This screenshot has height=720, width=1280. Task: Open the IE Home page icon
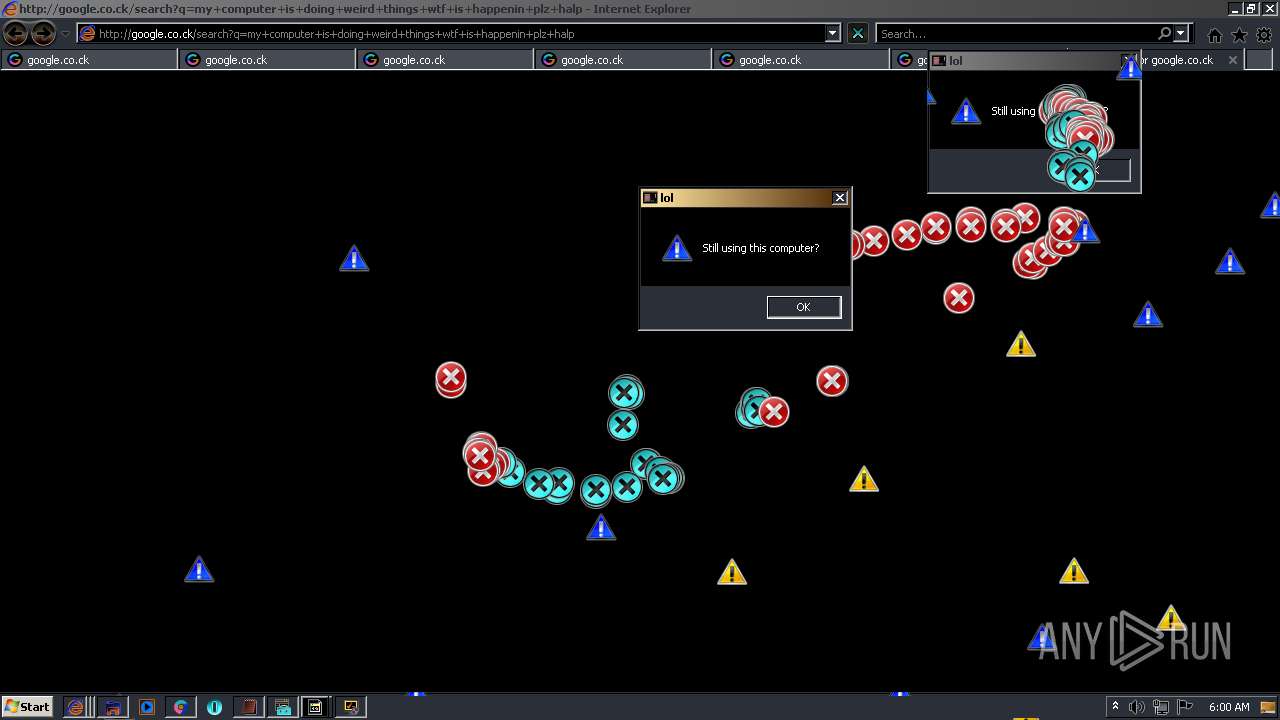(x=1214, y=35)
